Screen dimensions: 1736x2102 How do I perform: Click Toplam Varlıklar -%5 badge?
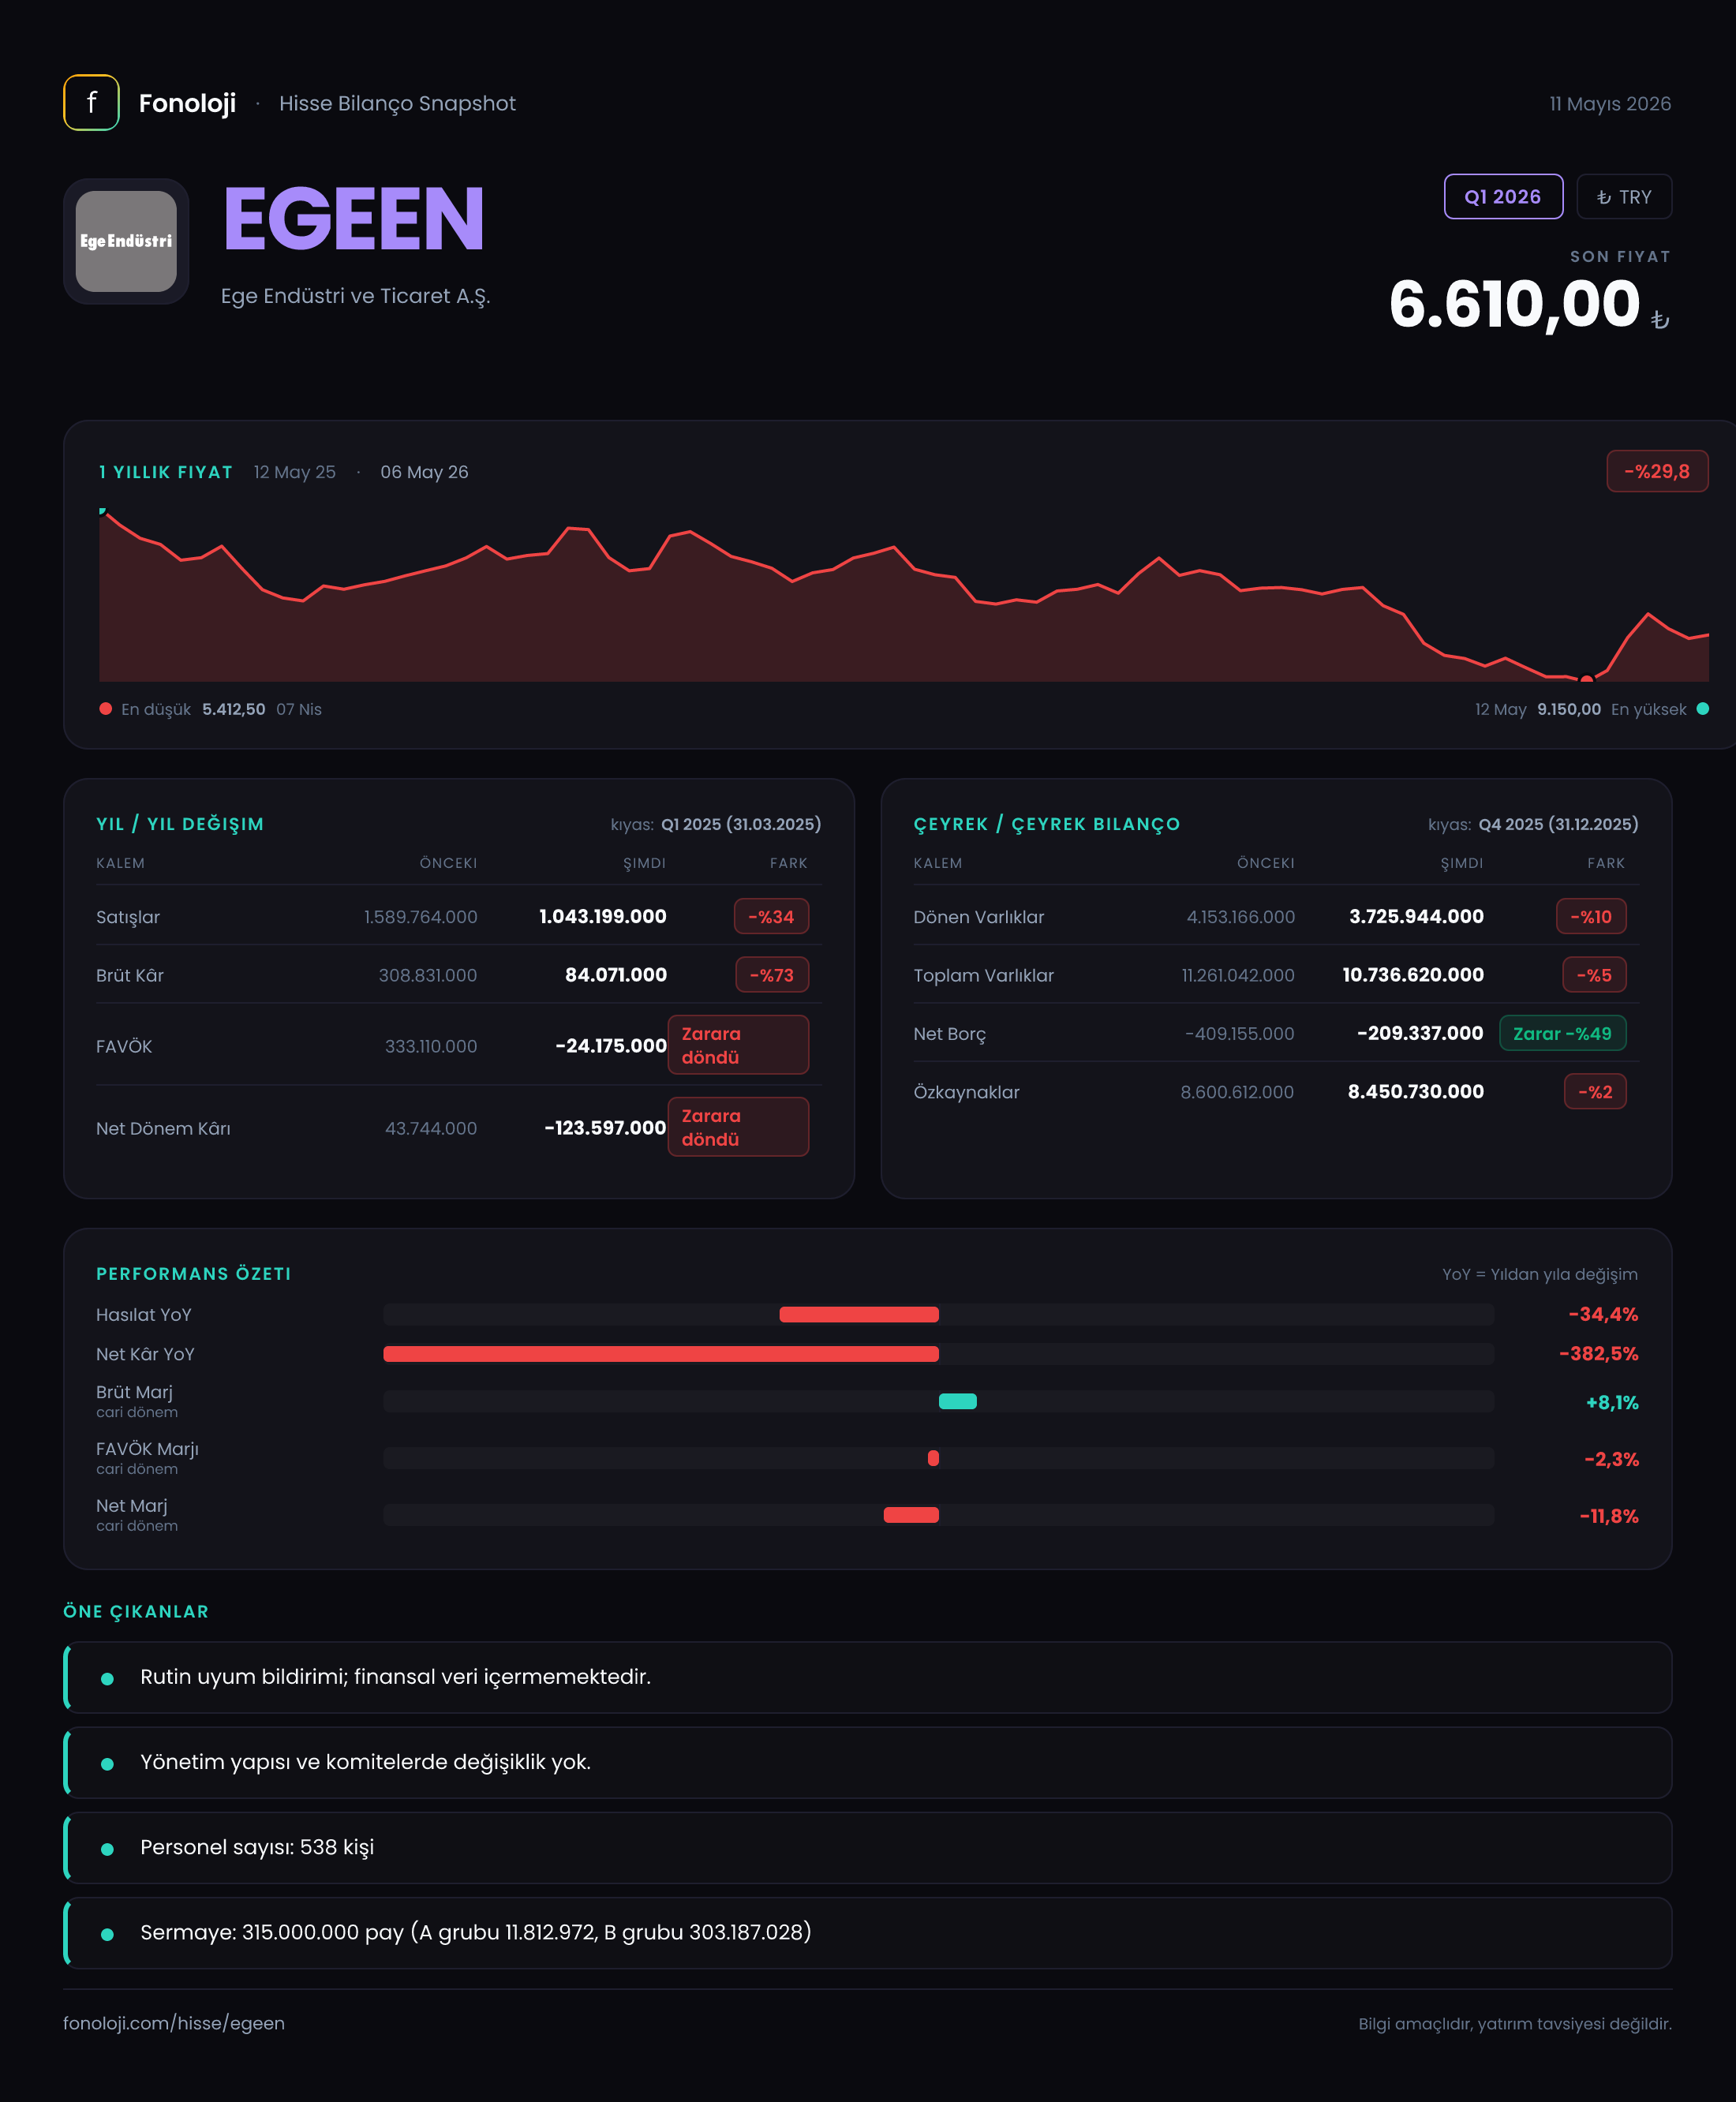click(1594, 975)
